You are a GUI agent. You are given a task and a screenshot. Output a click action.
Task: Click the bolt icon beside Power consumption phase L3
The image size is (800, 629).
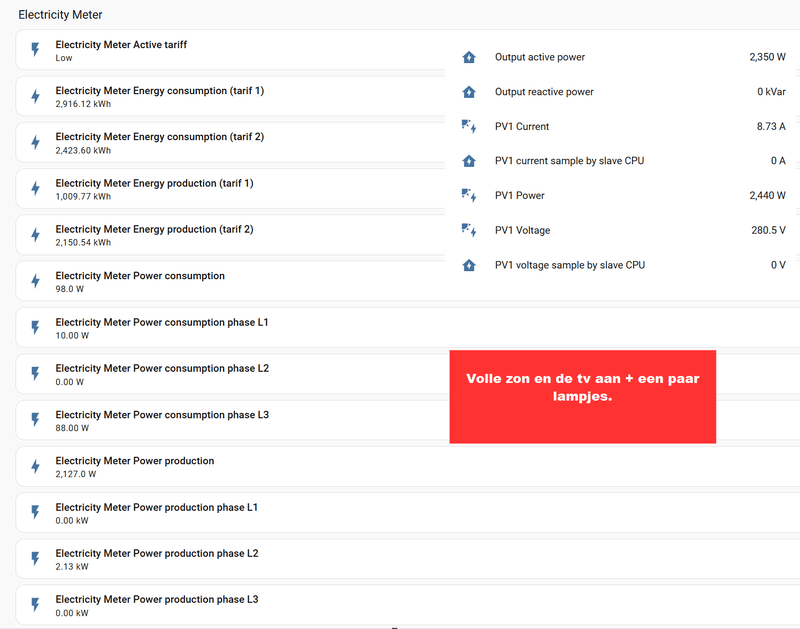point(36,420)
